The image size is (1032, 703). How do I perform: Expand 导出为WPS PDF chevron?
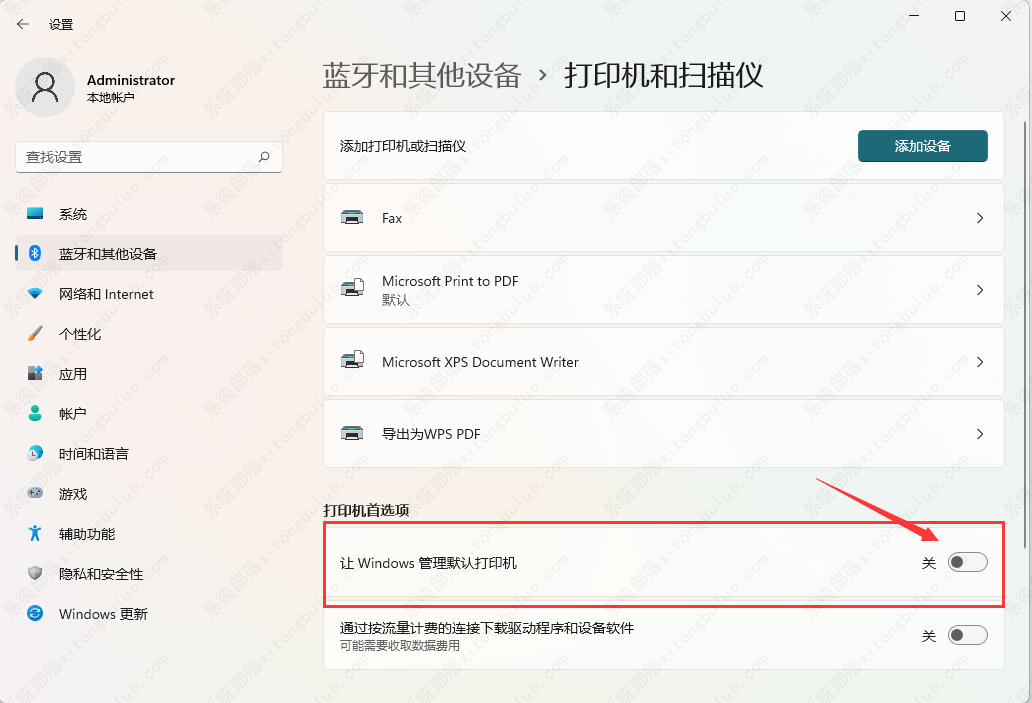pyautogui.click(x=980, y=434)
